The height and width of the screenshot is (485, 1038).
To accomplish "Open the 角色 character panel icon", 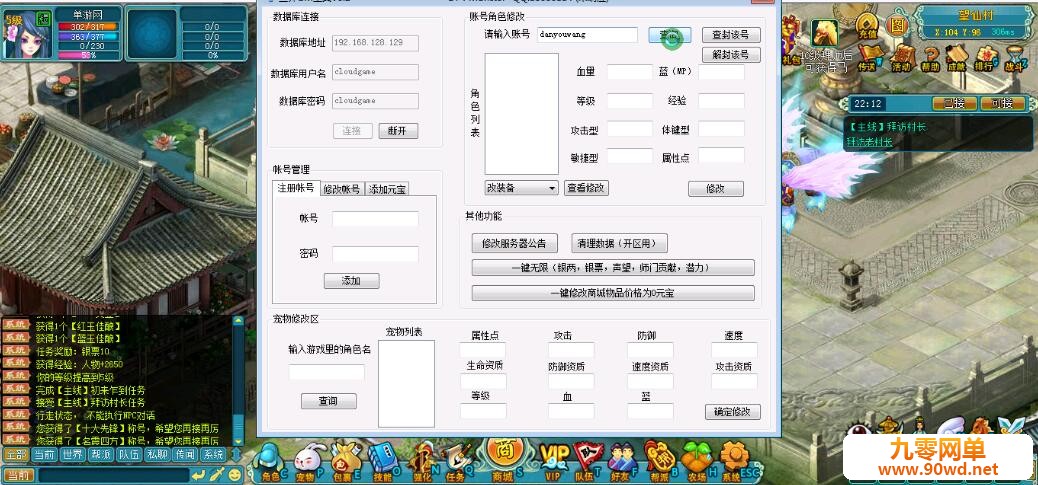I will point(269,461).
